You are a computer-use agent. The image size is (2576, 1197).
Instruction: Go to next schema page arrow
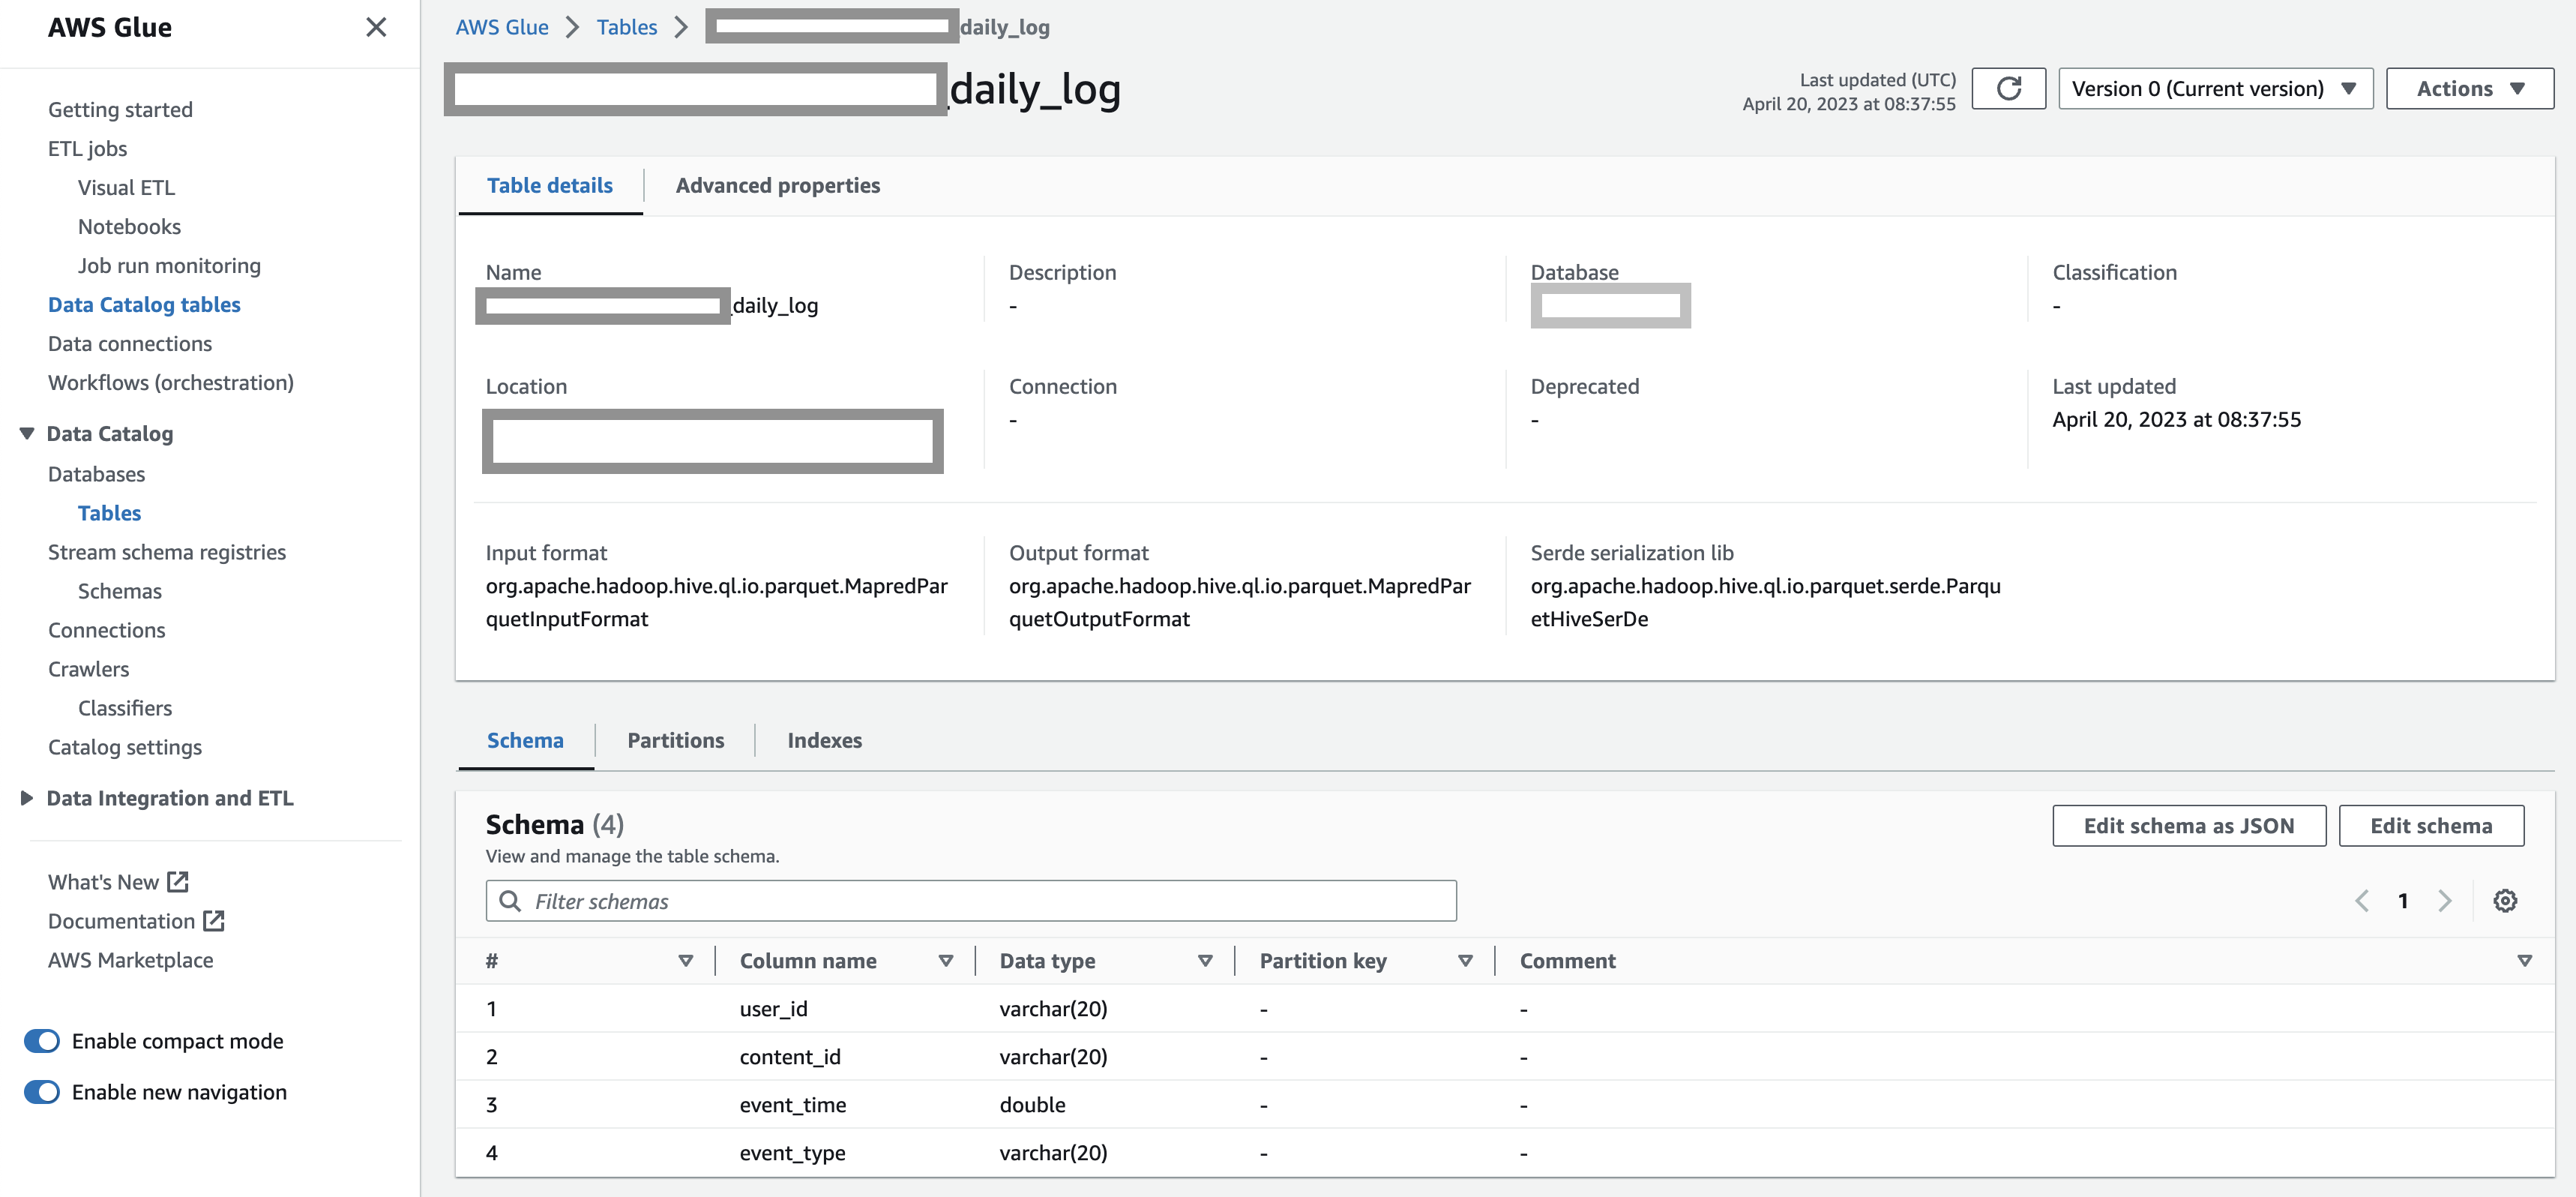[x=2444, y=901]
